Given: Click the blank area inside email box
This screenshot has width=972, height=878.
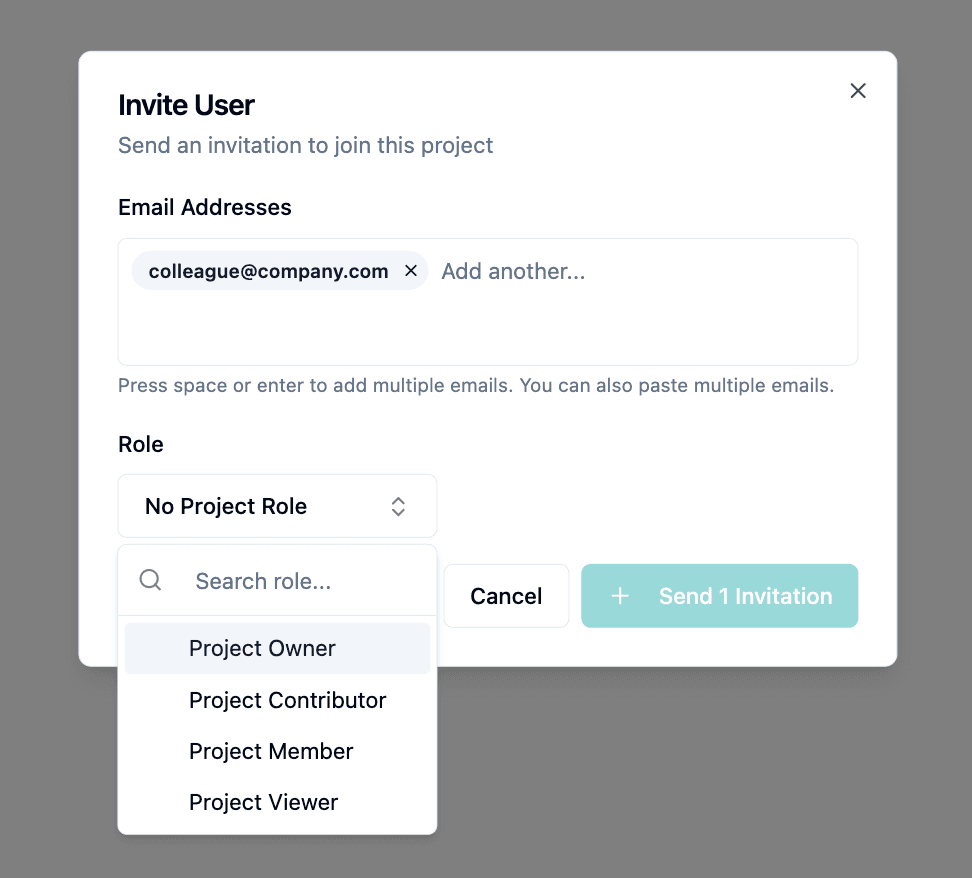Looking at the screenshot, I should click(x=487, y=330).
